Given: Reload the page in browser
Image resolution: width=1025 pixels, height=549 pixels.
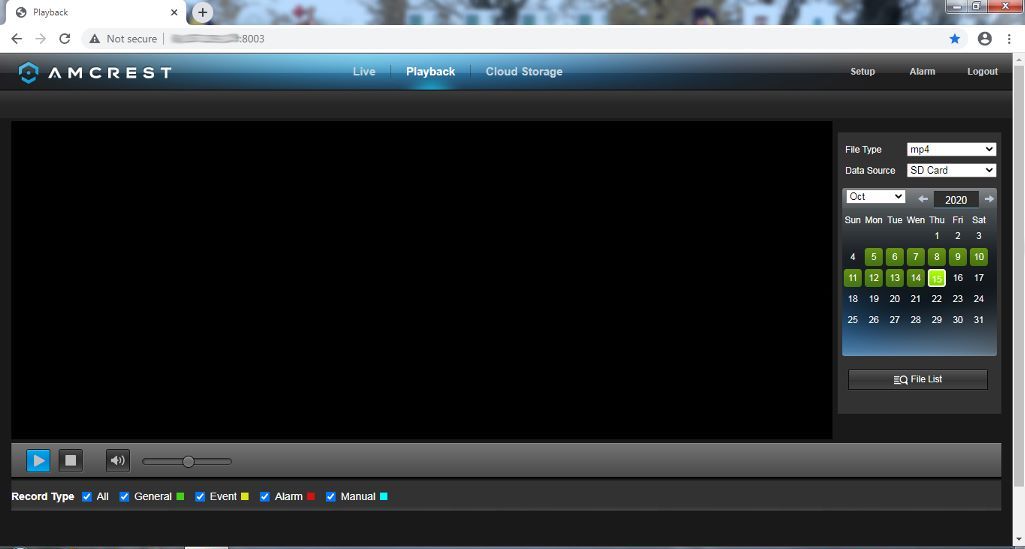Looking at the screenshot, I should point(64,39).
